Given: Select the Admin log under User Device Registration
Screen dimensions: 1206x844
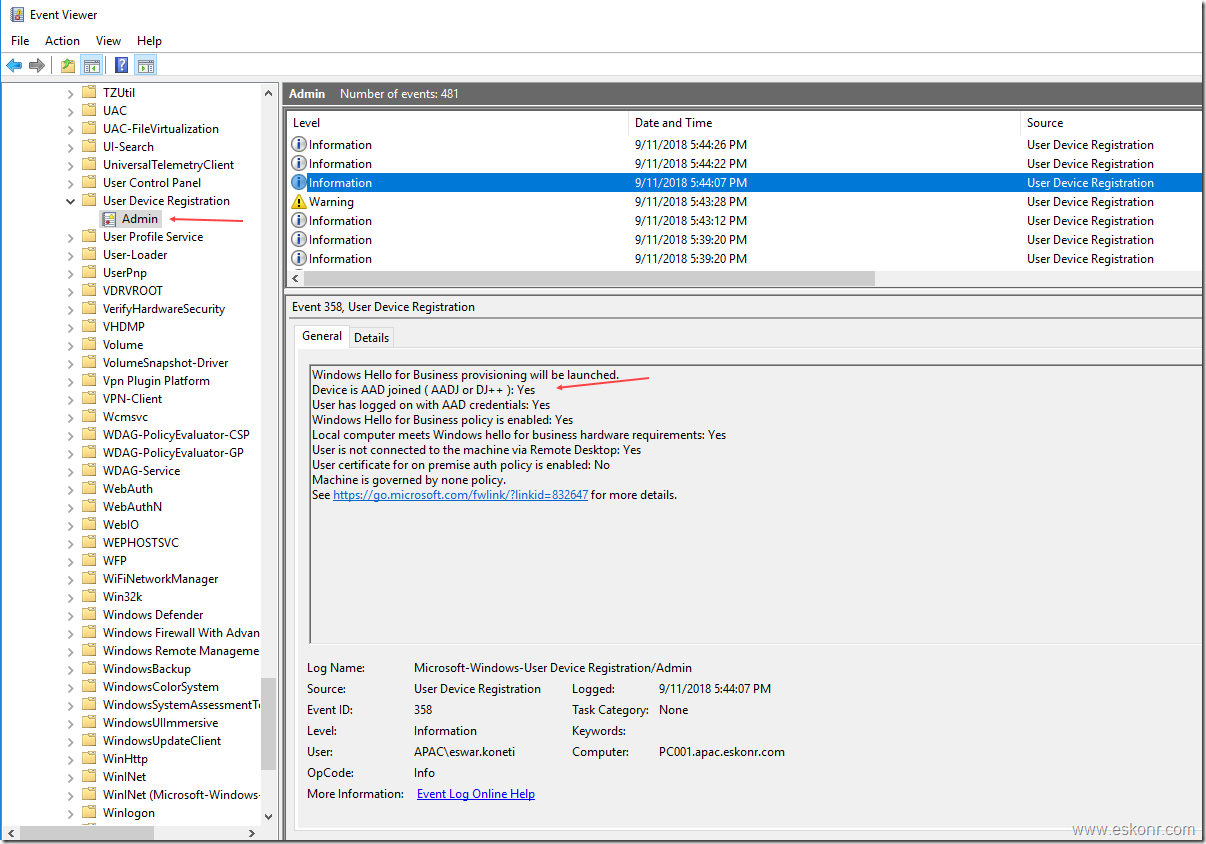Looking at the screenshot, I should point(139,219).
